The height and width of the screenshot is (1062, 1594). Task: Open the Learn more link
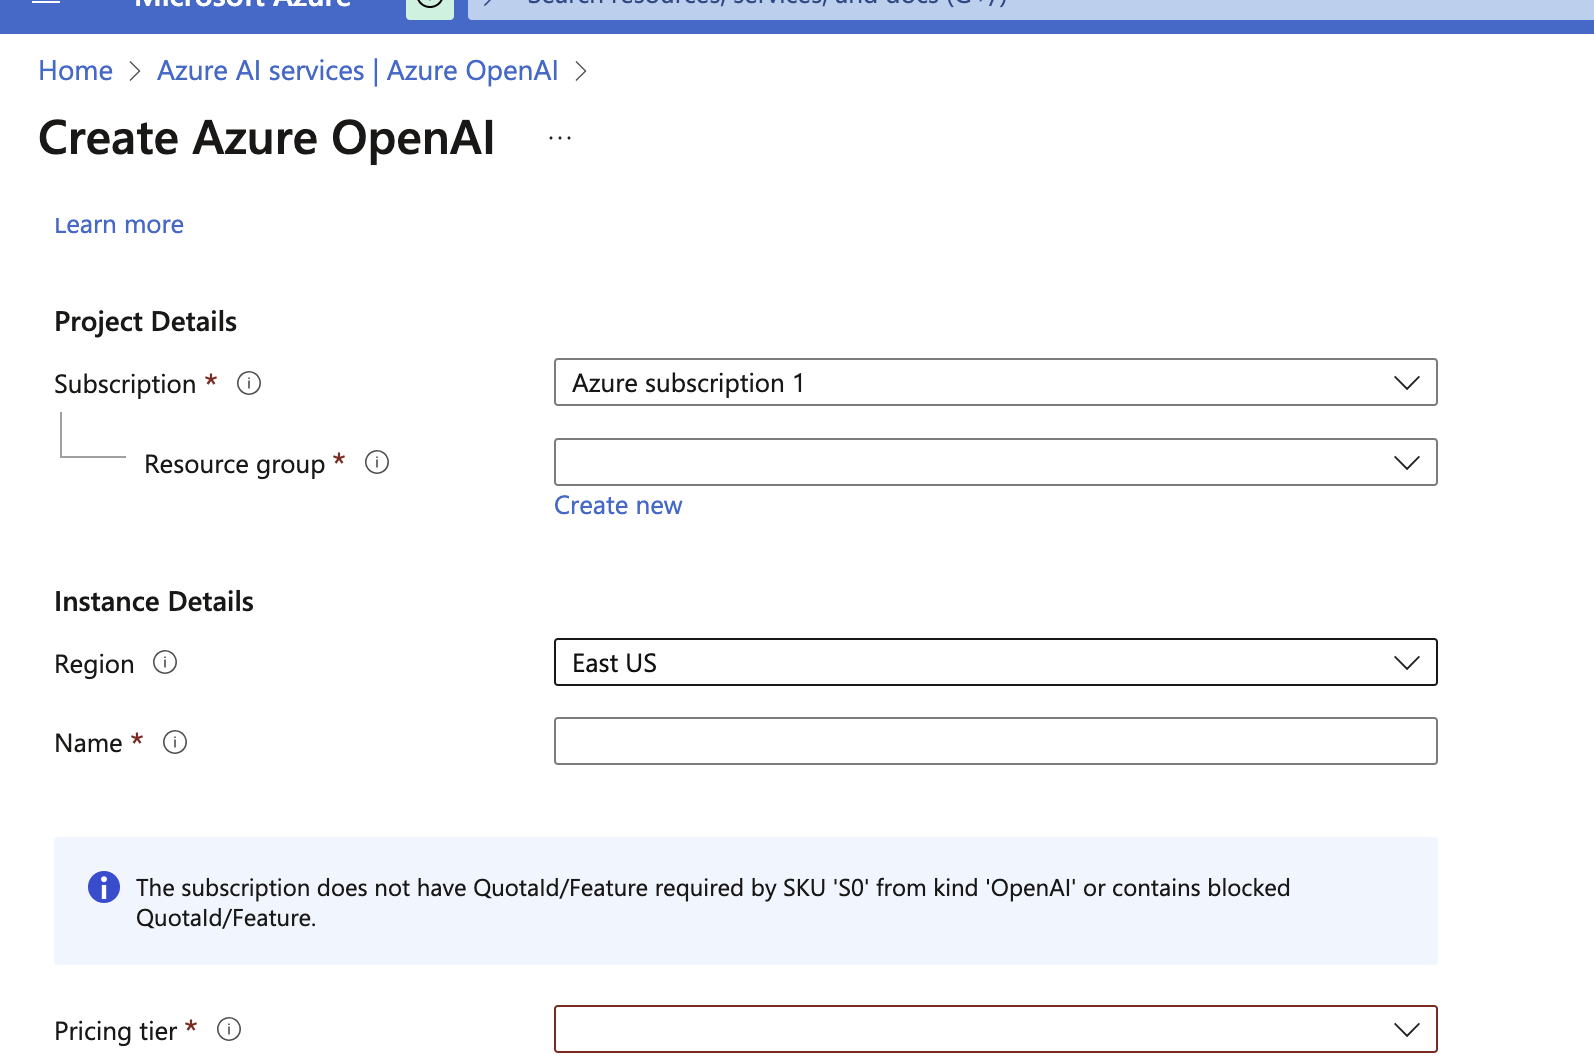119,225
